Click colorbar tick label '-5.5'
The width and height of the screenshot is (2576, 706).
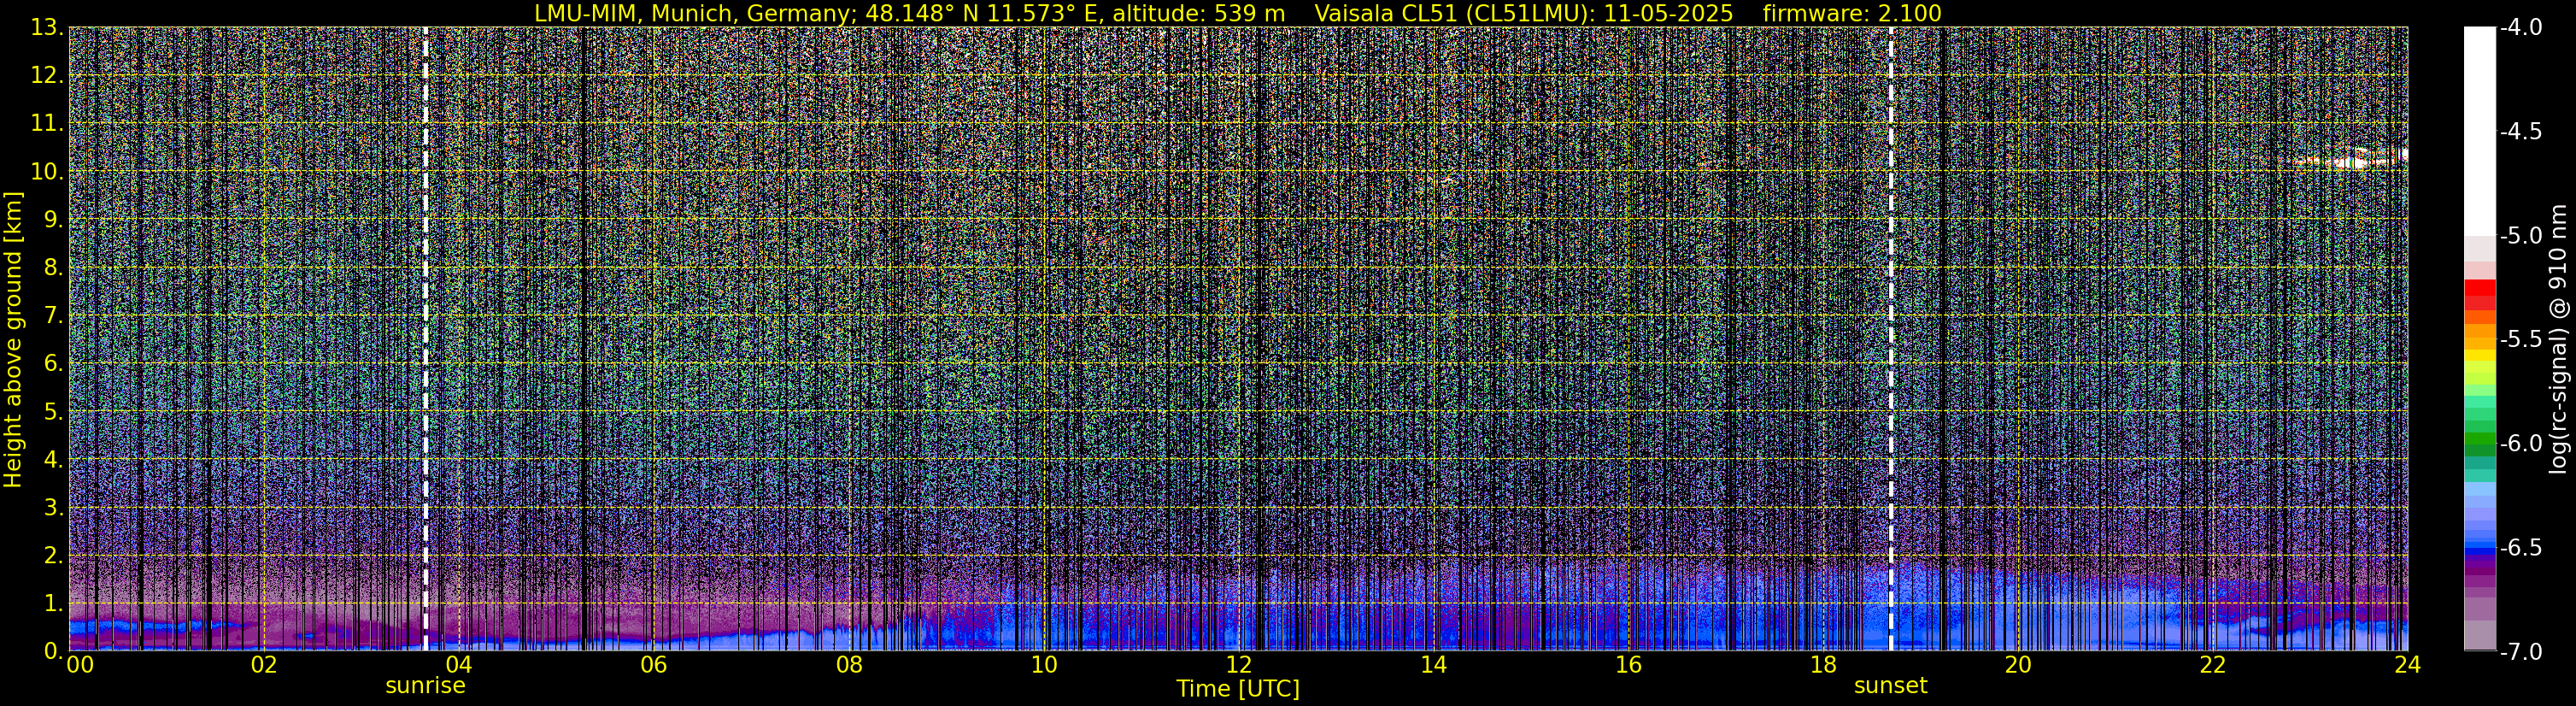tap(2521, 340)
